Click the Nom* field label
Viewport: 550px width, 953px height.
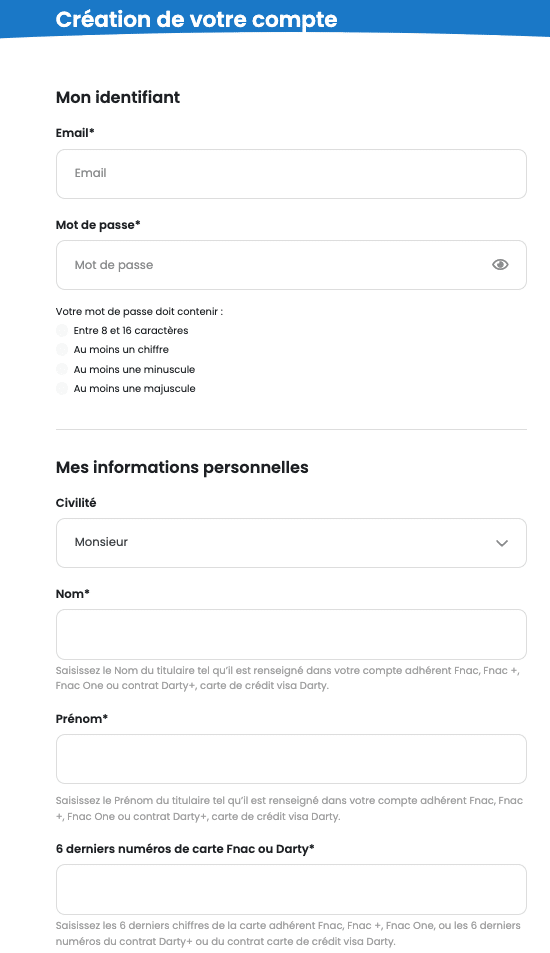tap(73, 594)
